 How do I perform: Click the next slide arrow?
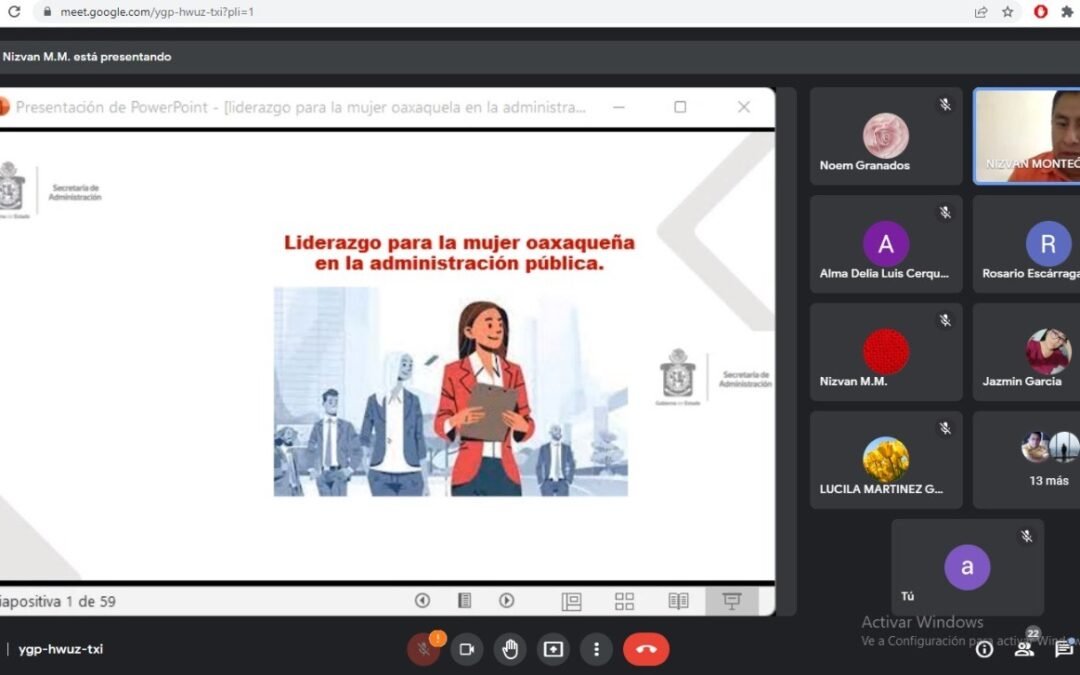point(507,601)
